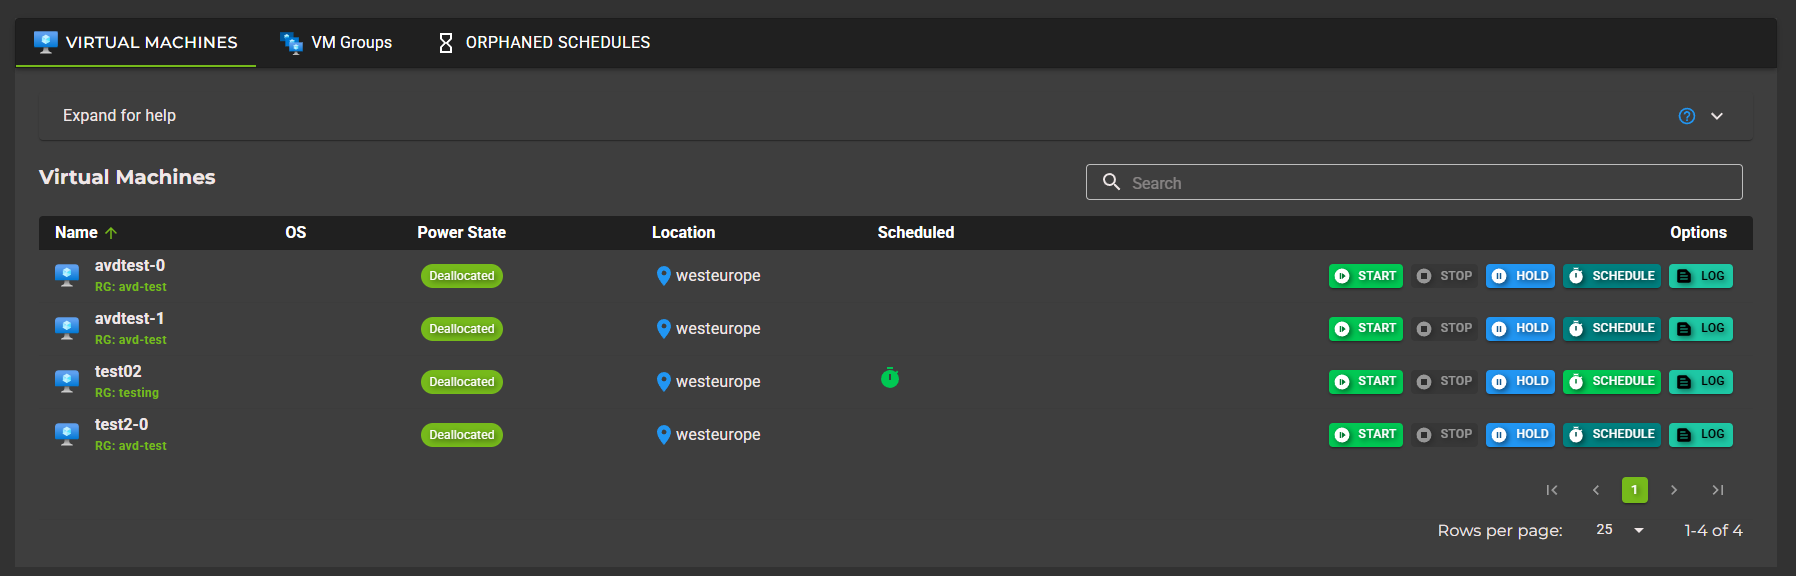Go to the first page icon

(1552, 490)
